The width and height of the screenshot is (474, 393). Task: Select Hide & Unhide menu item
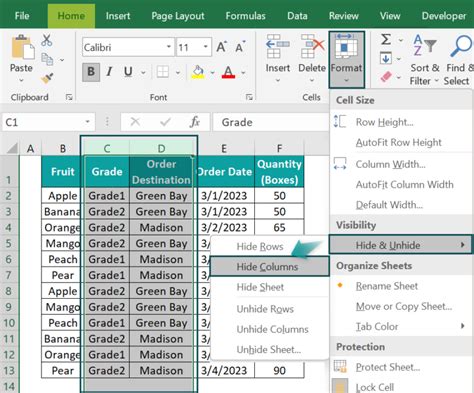(x=401, y=245)
